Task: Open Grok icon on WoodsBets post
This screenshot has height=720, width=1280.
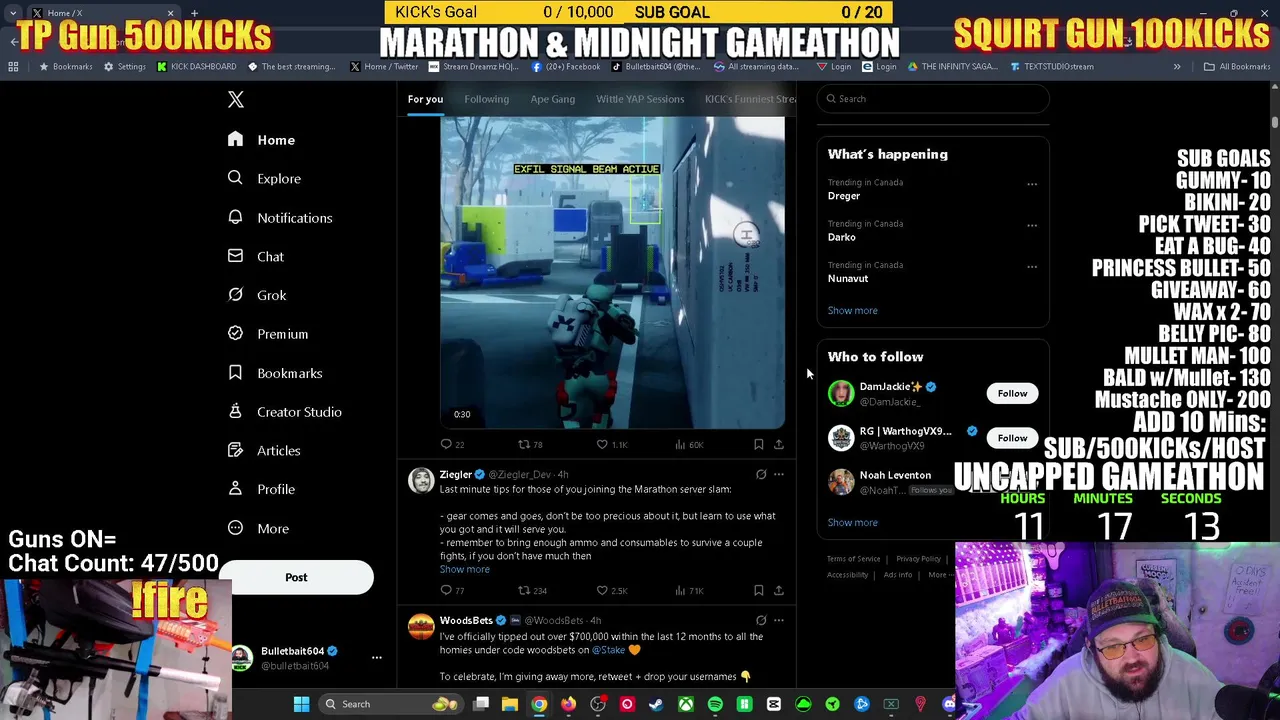Action: 761,620
